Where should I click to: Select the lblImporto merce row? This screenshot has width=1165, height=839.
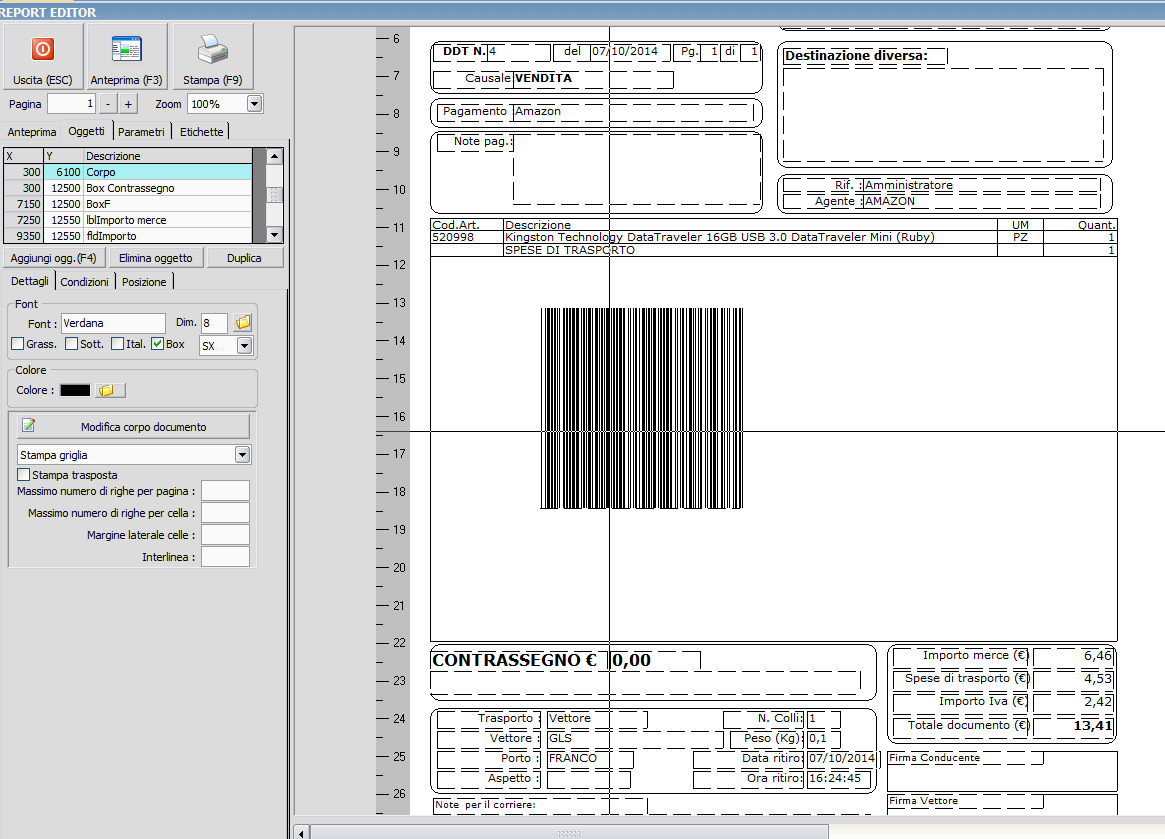[x=128, y=220]
